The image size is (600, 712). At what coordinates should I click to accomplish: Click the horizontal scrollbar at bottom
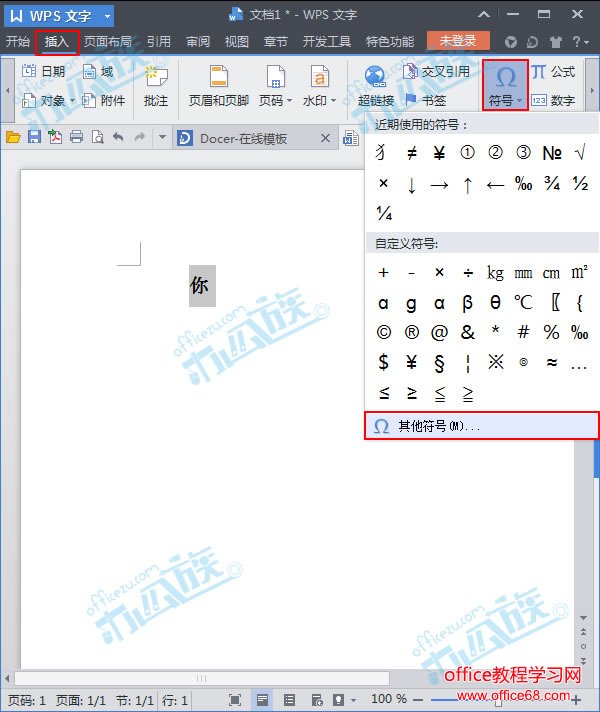tap(202, 678)
